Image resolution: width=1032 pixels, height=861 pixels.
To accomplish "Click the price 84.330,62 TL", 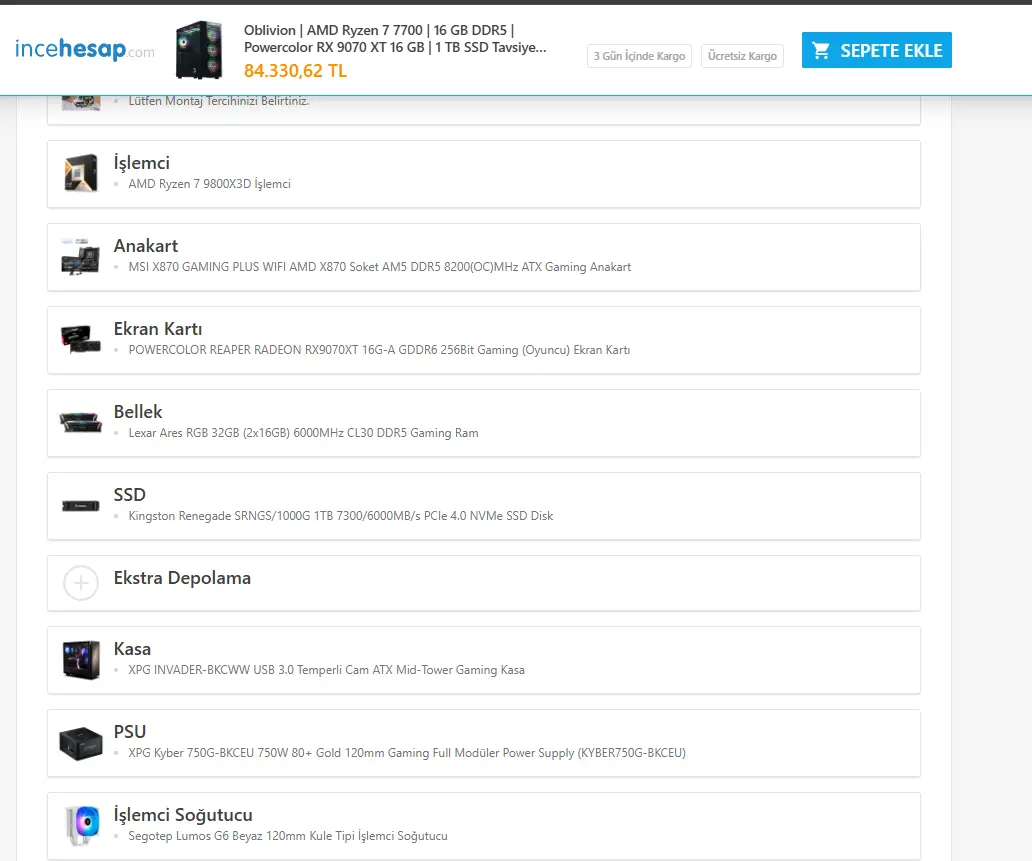I will [295, 70].
